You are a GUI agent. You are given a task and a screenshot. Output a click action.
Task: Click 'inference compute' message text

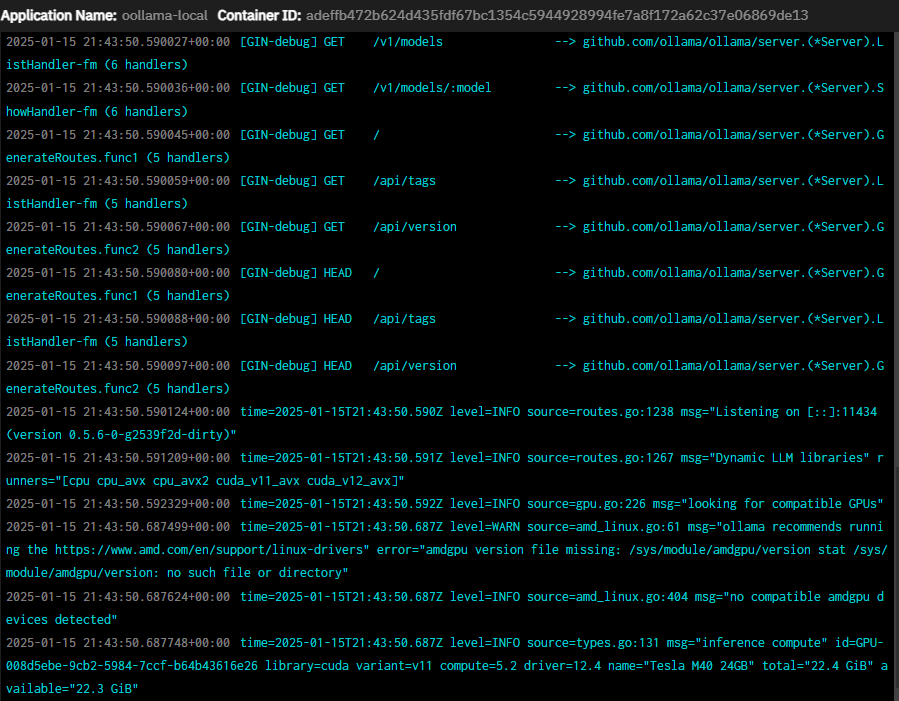[x=761, y=643]
